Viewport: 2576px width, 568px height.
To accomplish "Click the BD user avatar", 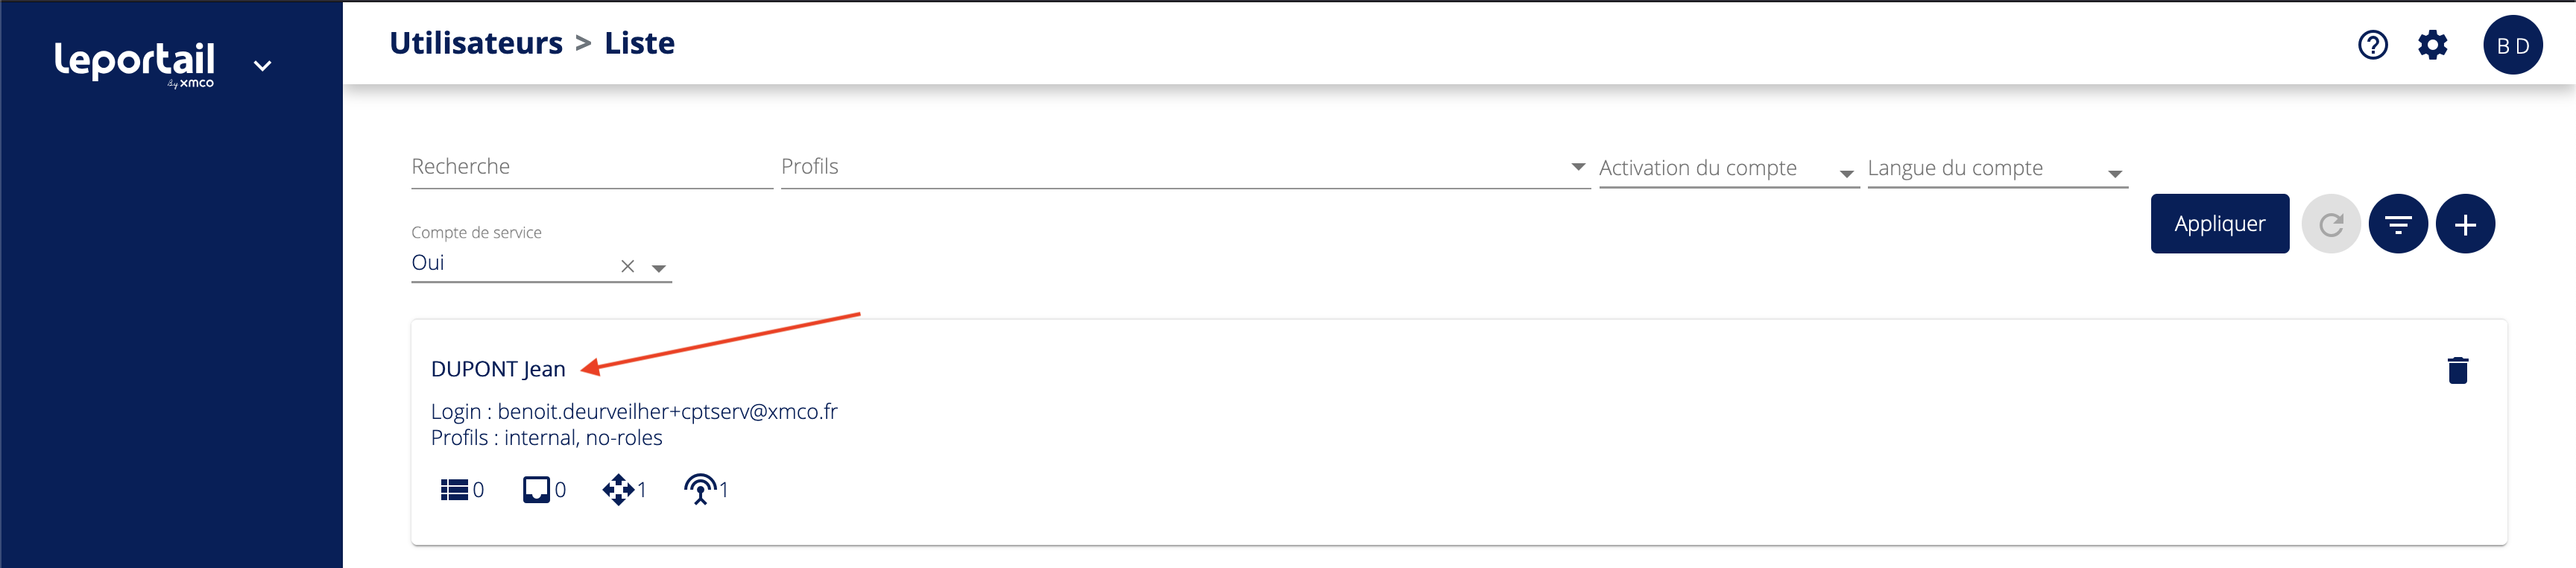I will 2512,45.
